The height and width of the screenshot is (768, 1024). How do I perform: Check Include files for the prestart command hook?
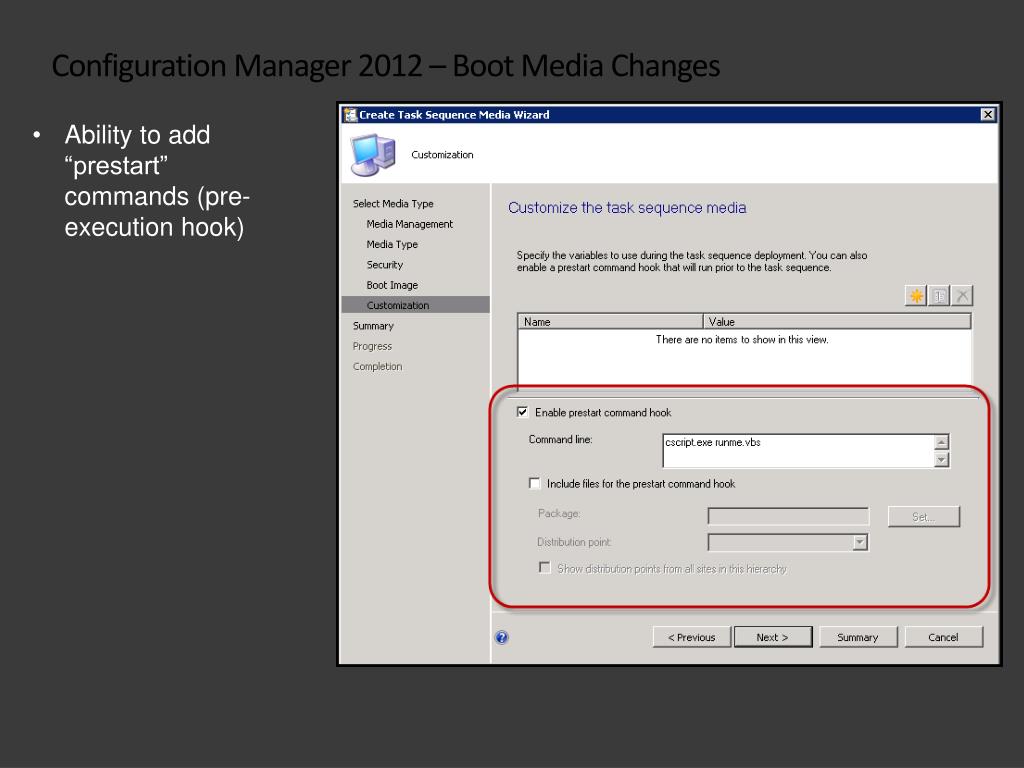(535, 483)
